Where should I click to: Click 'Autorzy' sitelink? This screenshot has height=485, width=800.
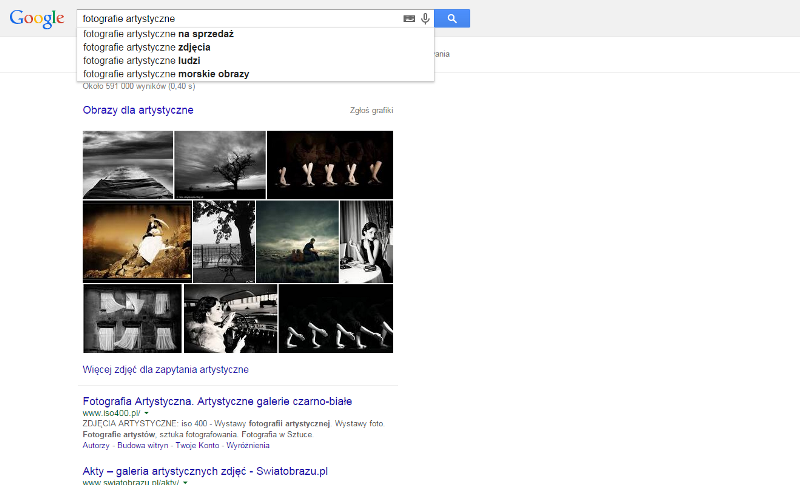tap(96, 445)
